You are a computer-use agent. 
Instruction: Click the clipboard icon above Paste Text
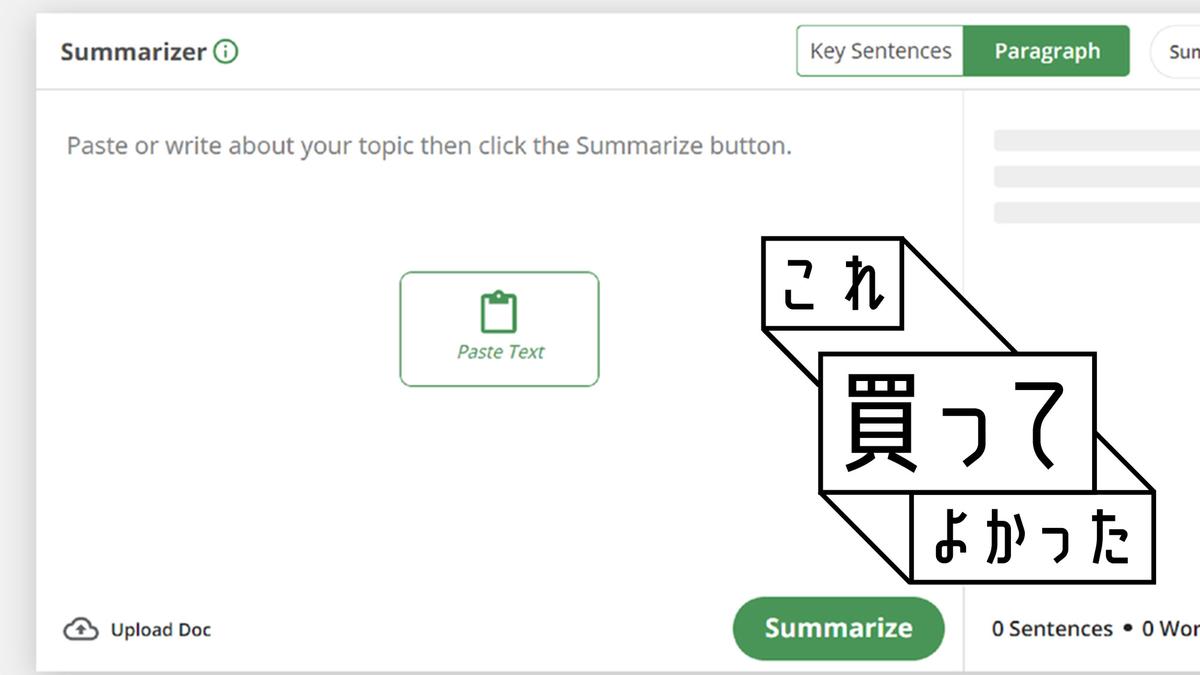pyautogui.click(x=499, y=312)
